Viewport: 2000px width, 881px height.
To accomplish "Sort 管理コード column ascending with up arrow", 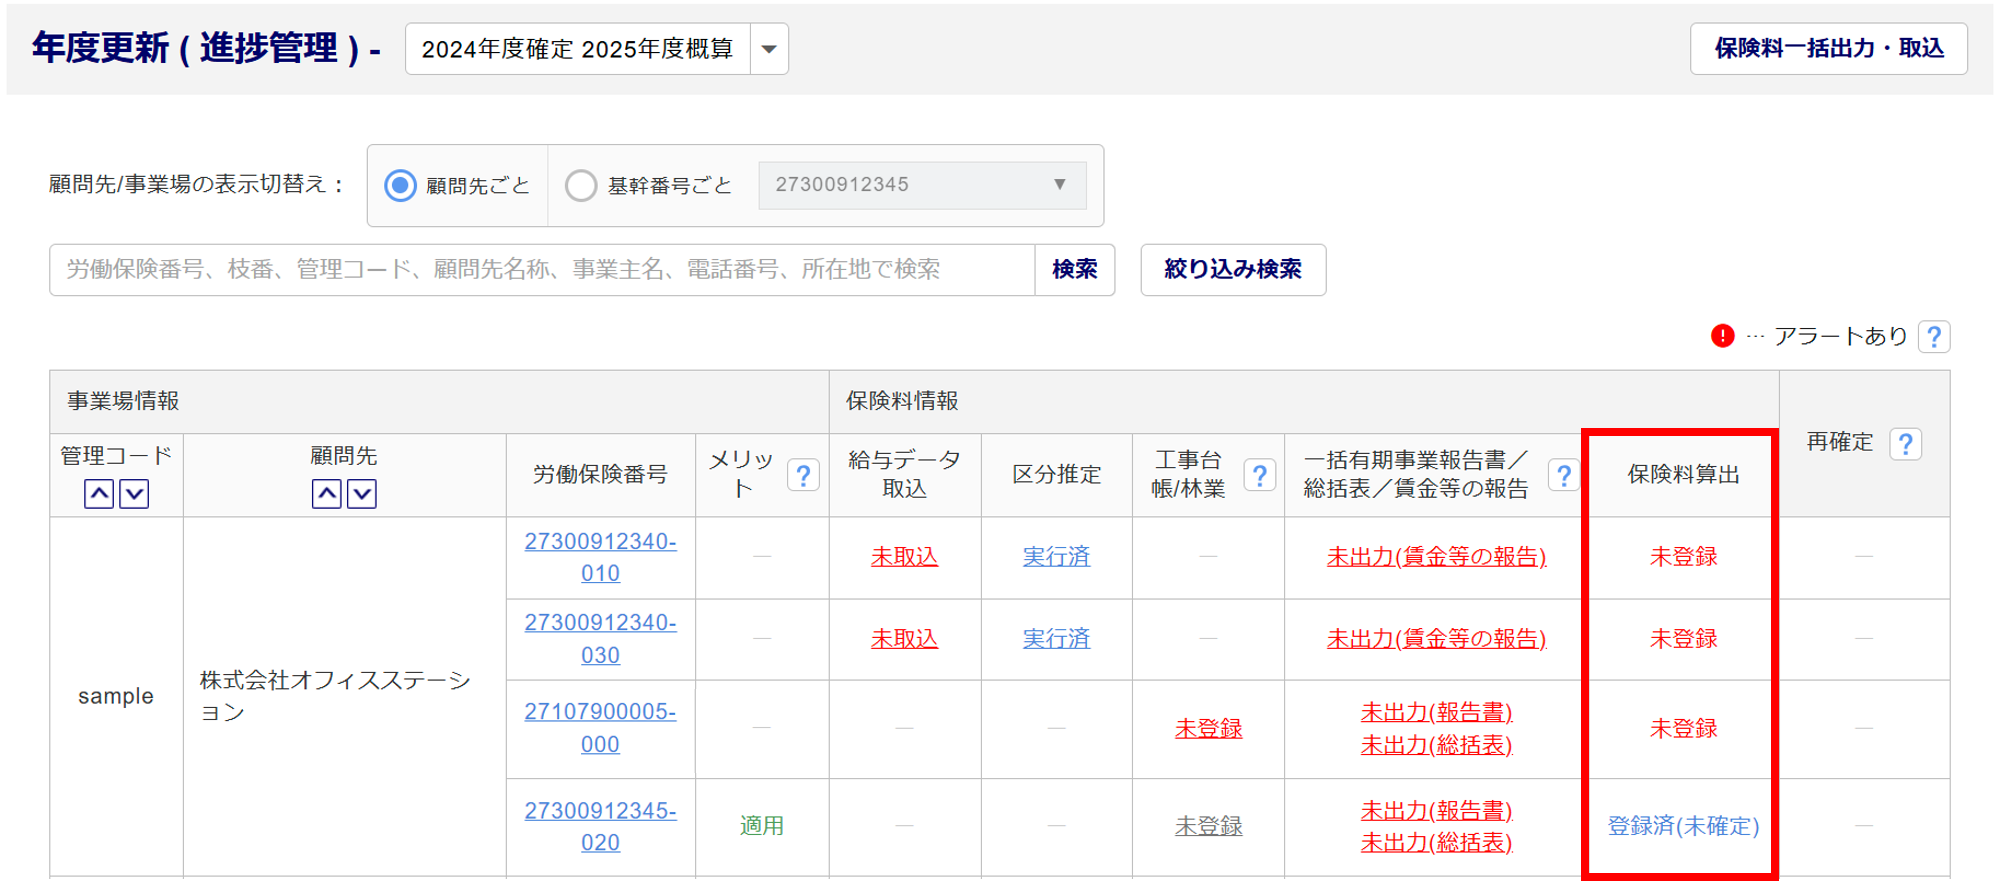I will point(99,493).
